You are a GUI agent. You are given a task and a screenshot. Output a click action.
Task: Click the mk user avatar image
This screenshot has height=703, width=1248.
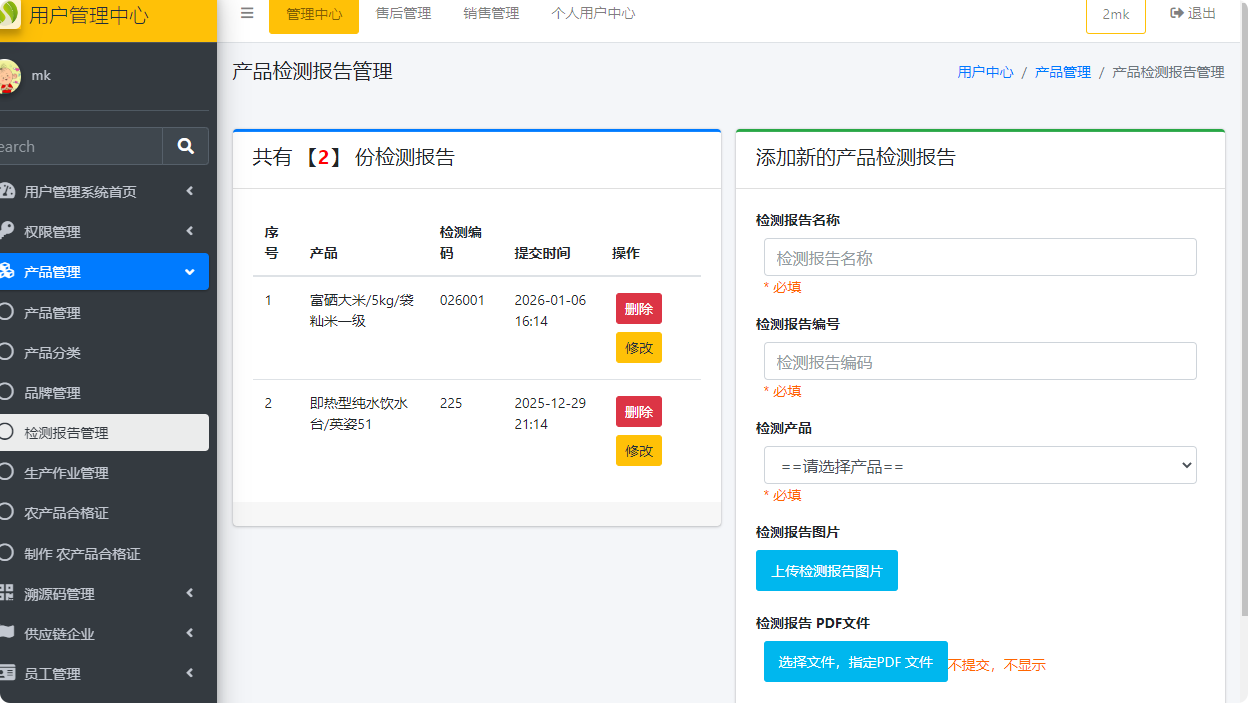pyautogui.click(x=8, y=76)
